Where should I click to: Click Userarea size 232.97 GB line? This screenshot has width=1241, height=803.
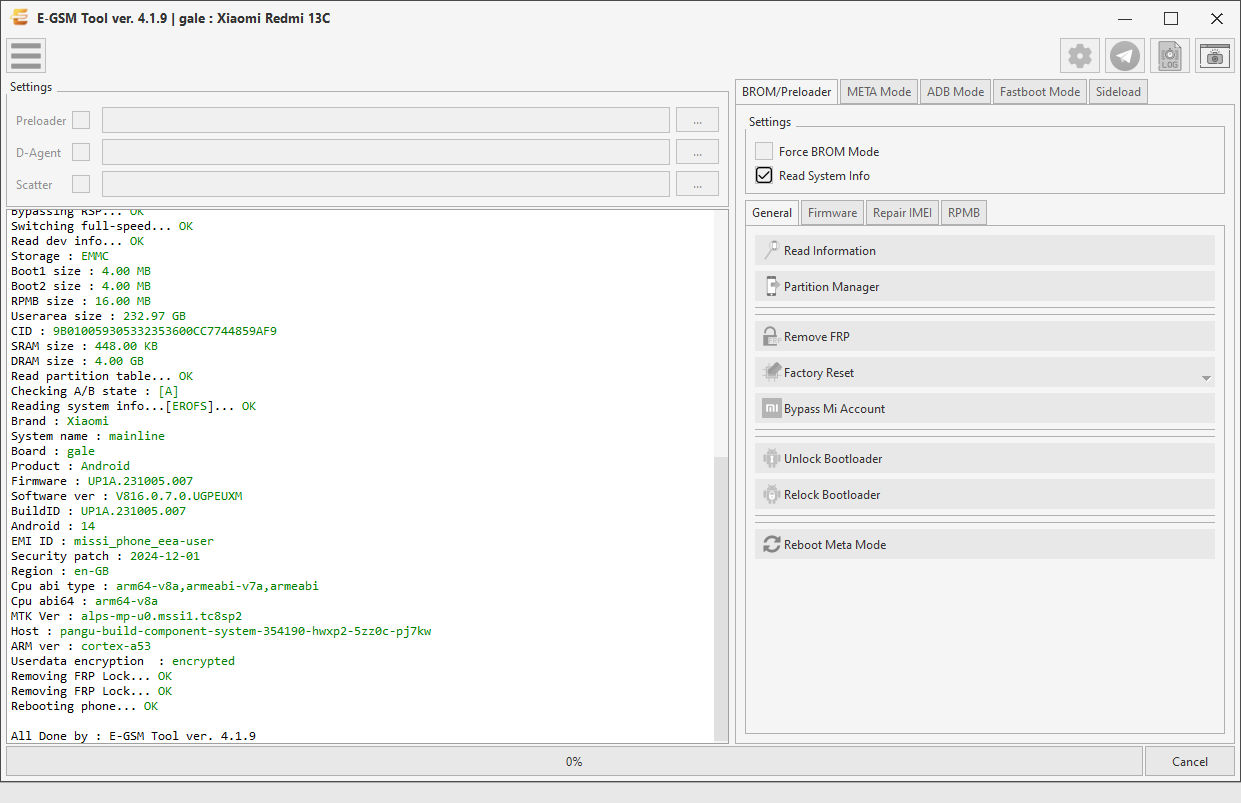pos(98,316)
